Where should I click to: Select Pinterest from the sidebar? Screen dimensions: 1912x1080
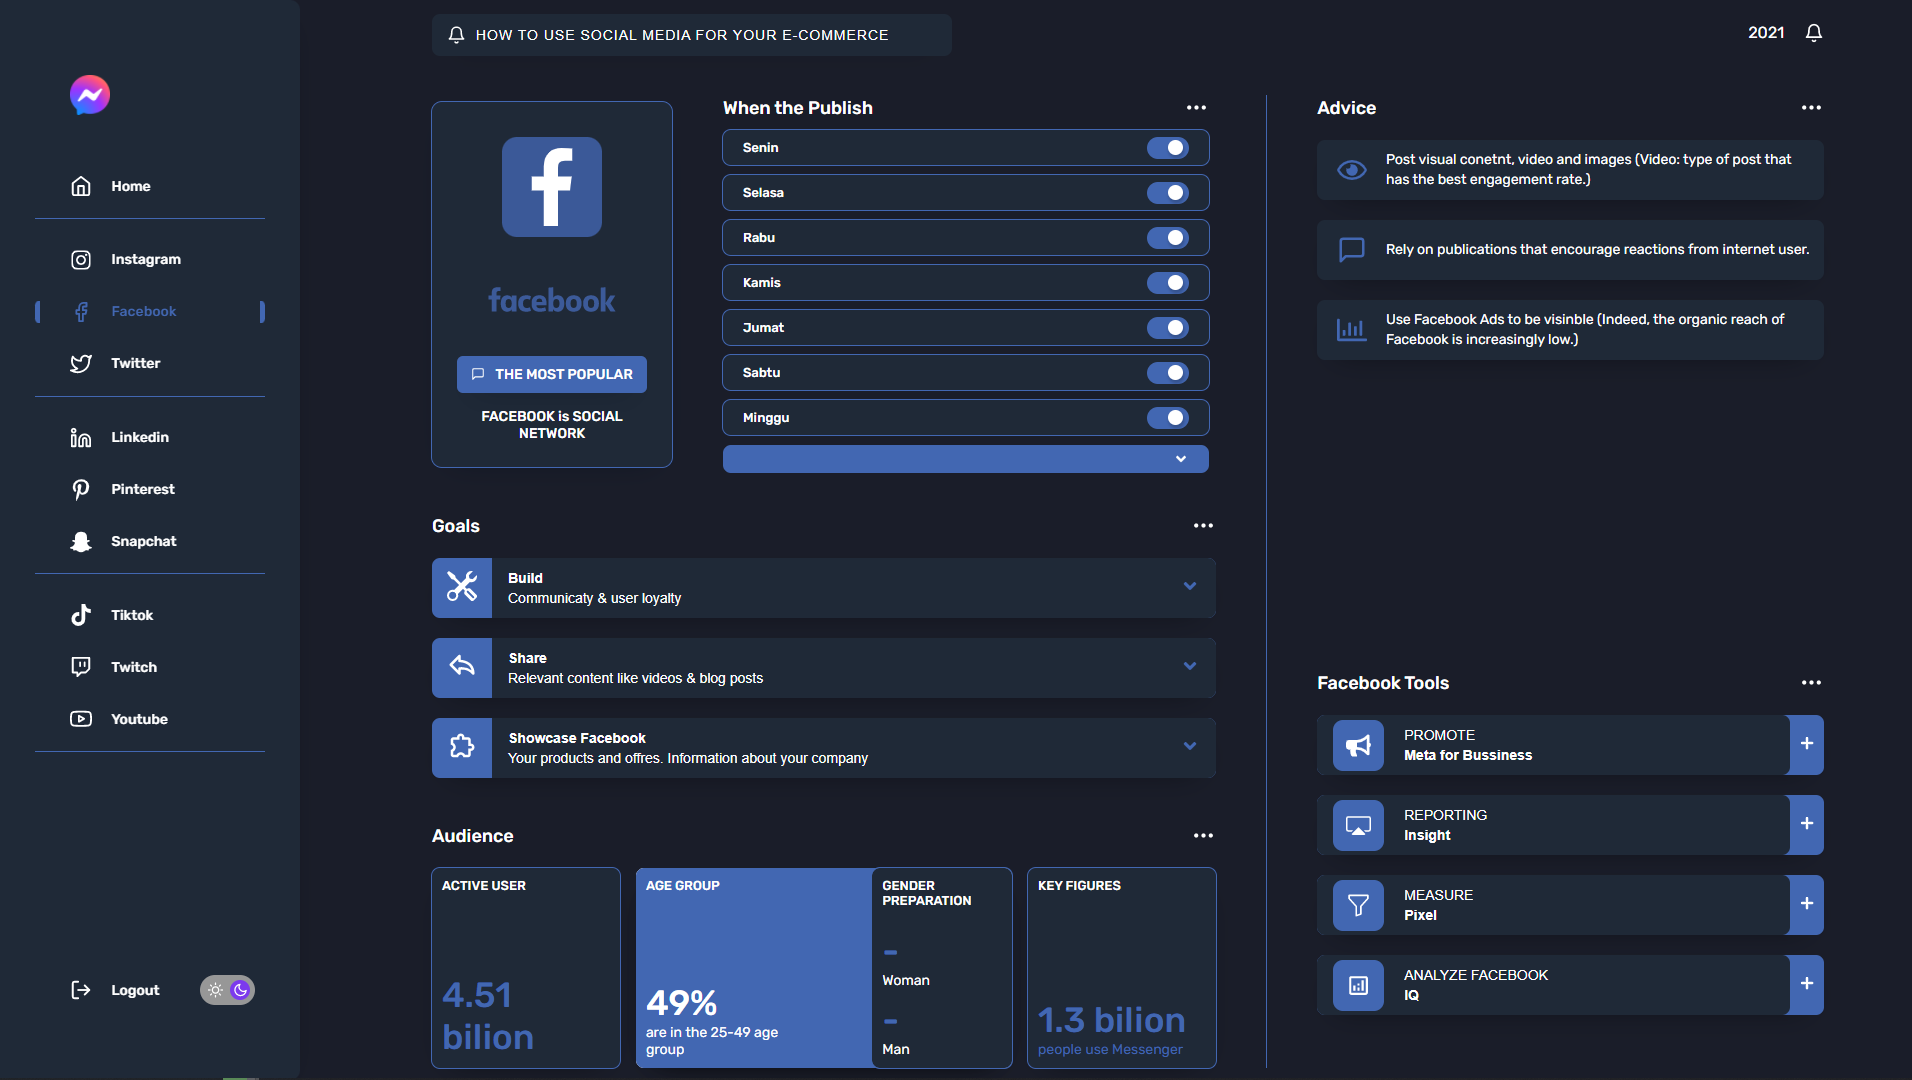tap(143, 489)
